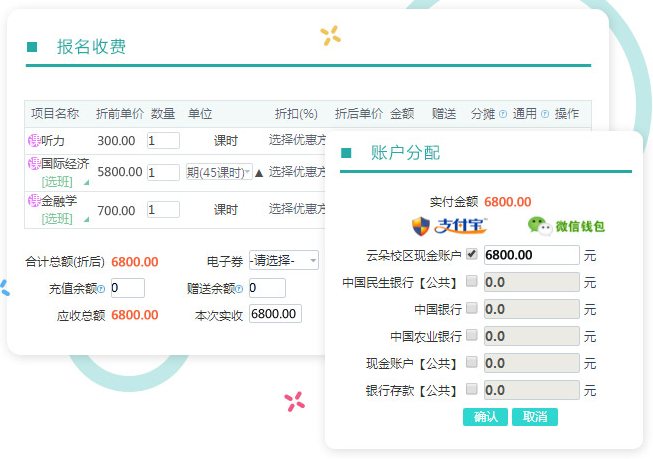Click the info icon next to 通用

545,114
